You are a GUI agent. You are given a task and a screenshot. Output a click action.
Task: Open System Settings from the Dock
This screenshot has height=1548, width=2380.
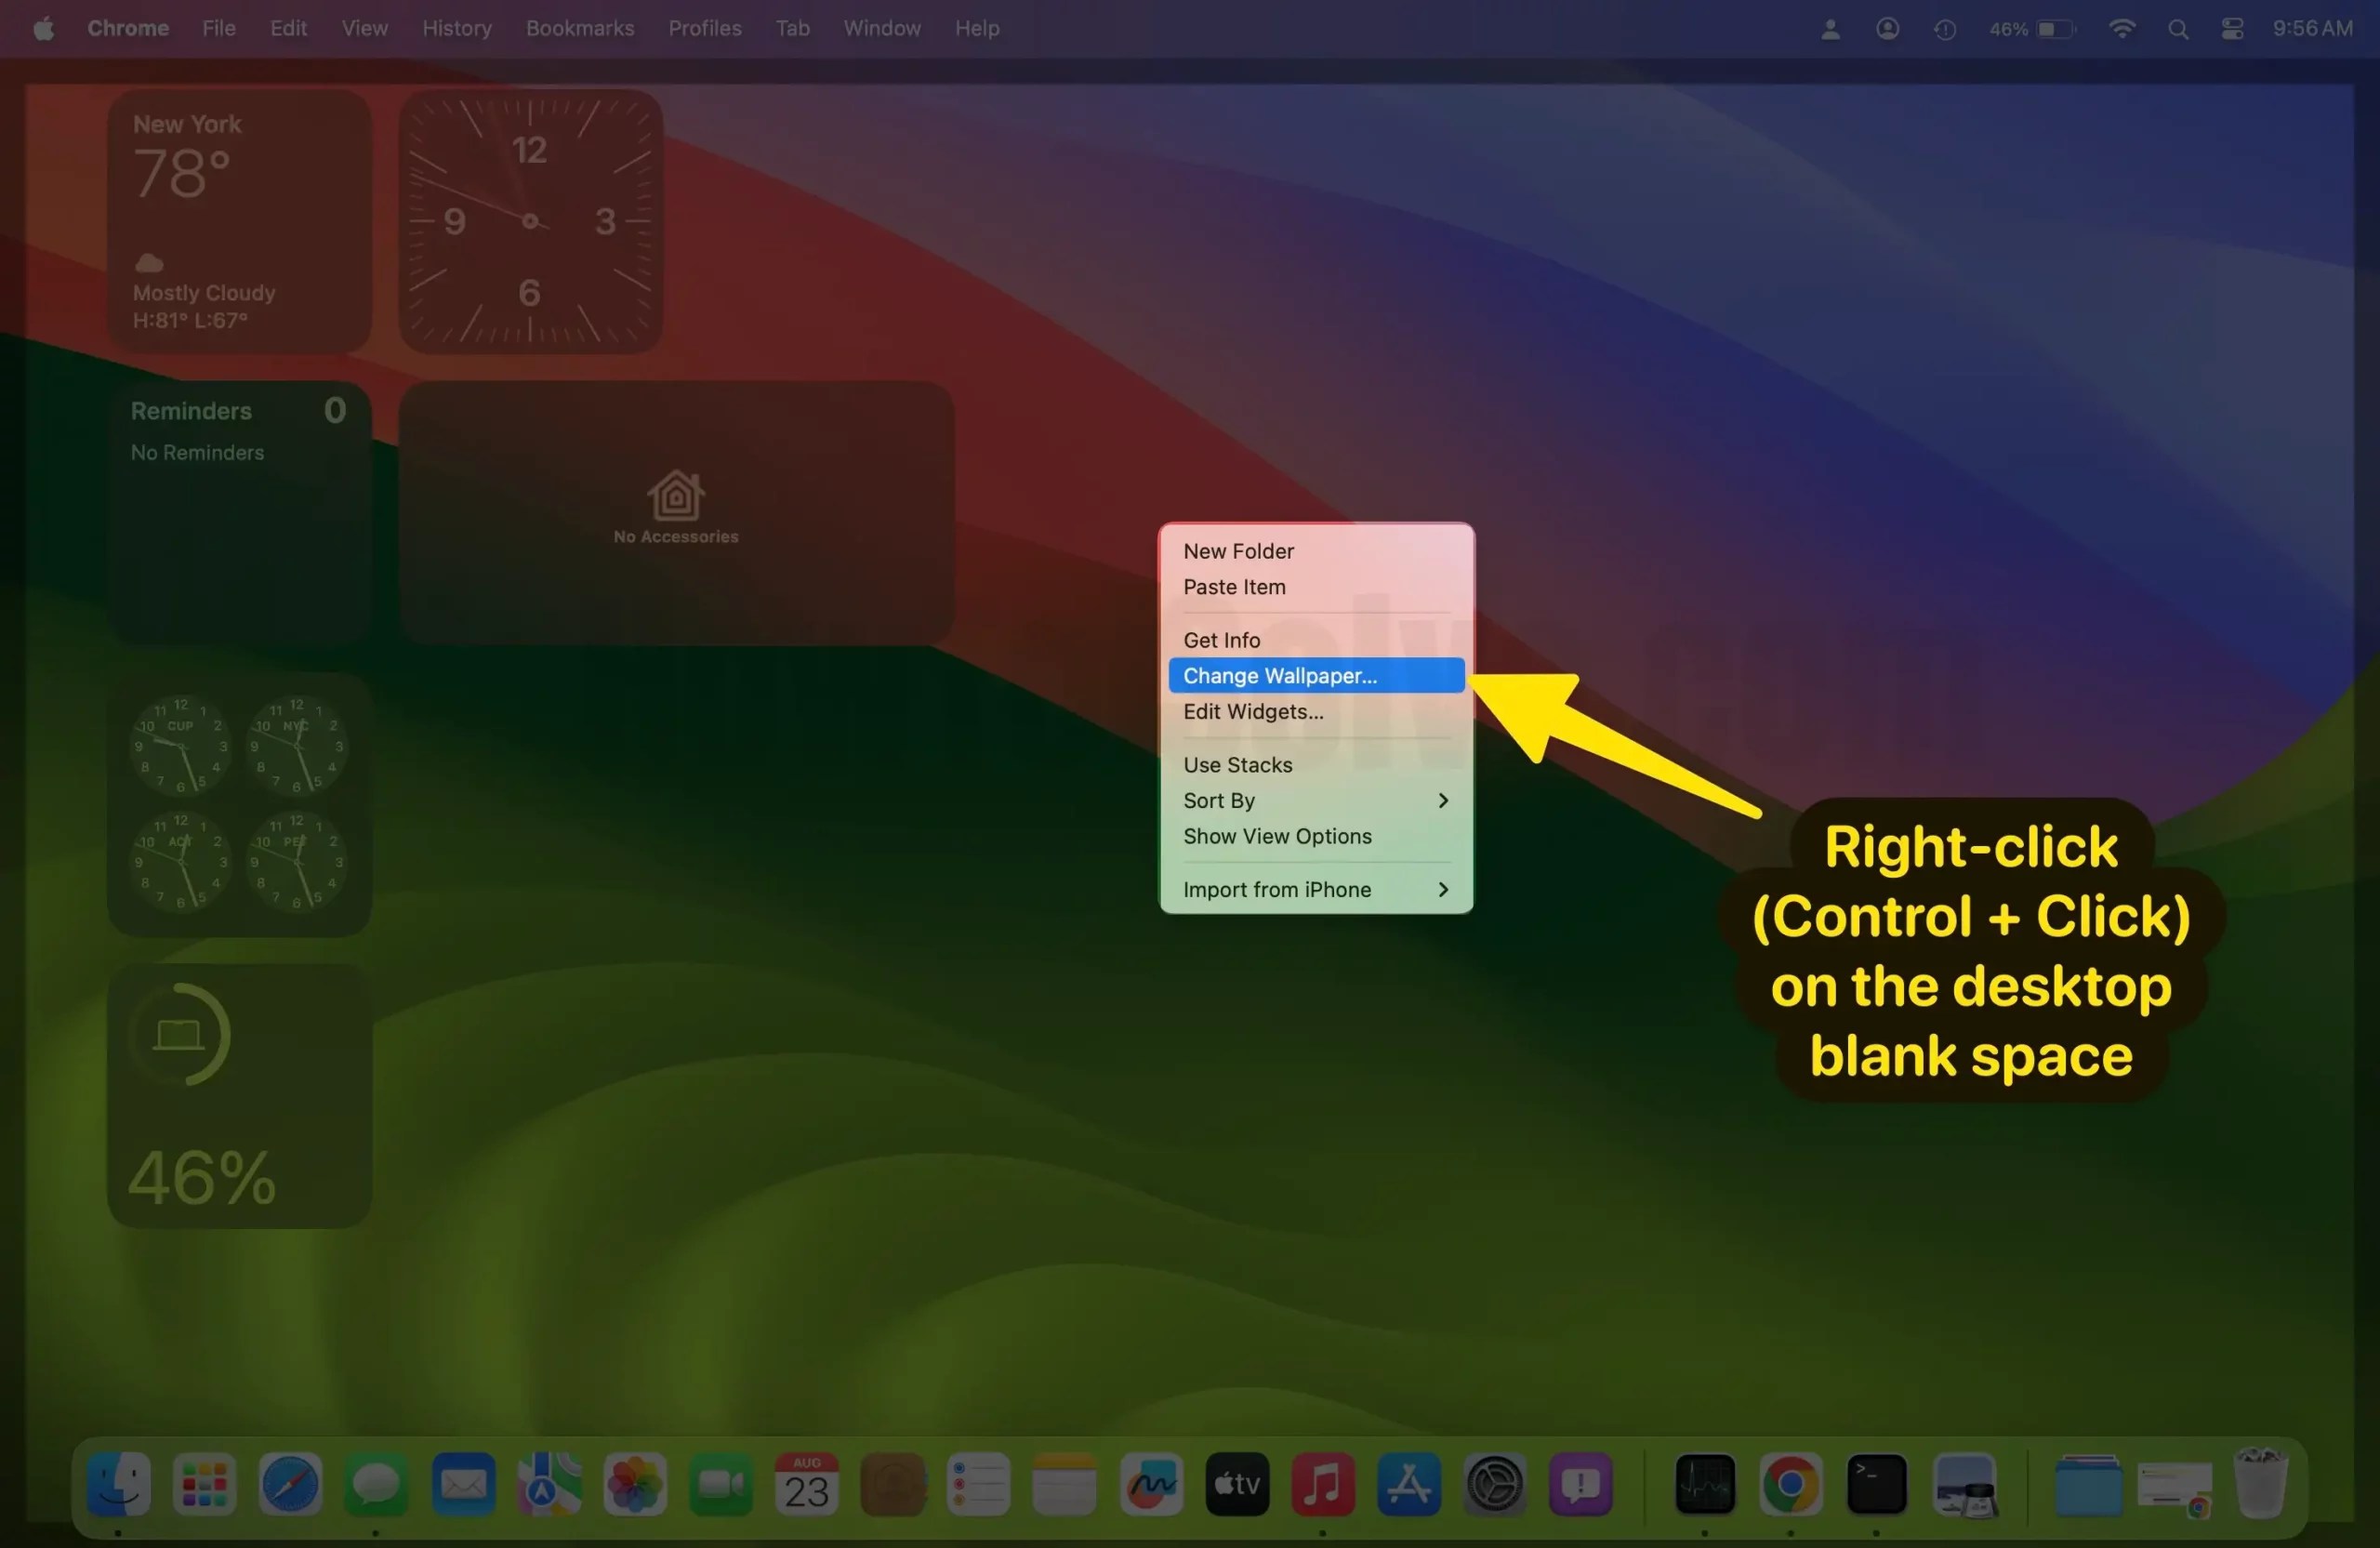tap(1494, 1484)
